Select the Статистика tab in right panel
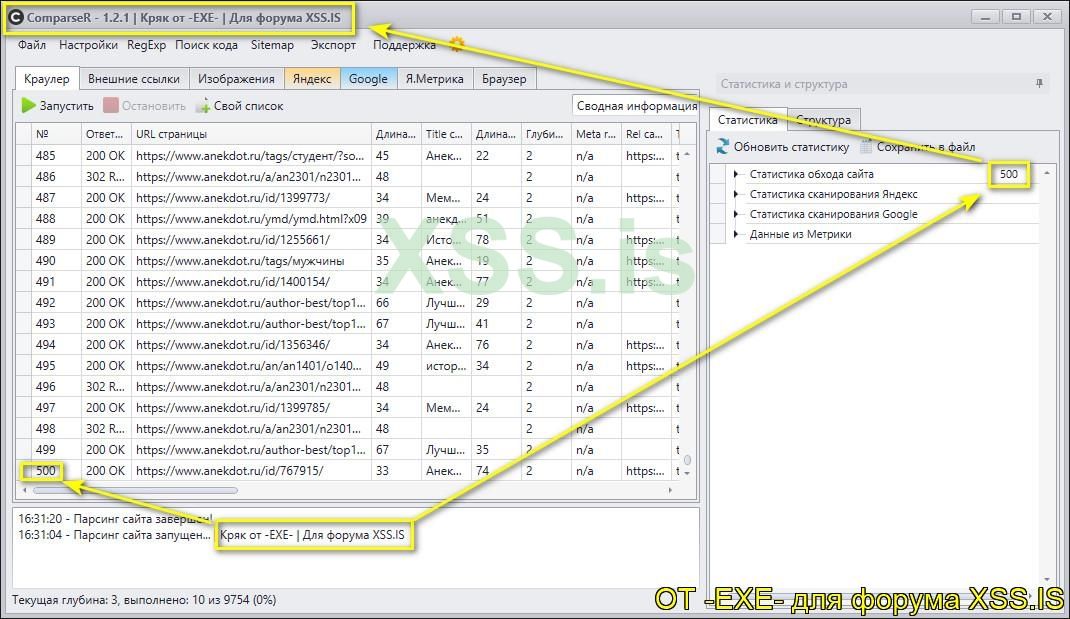1070x619 pixels. [747, 119]
